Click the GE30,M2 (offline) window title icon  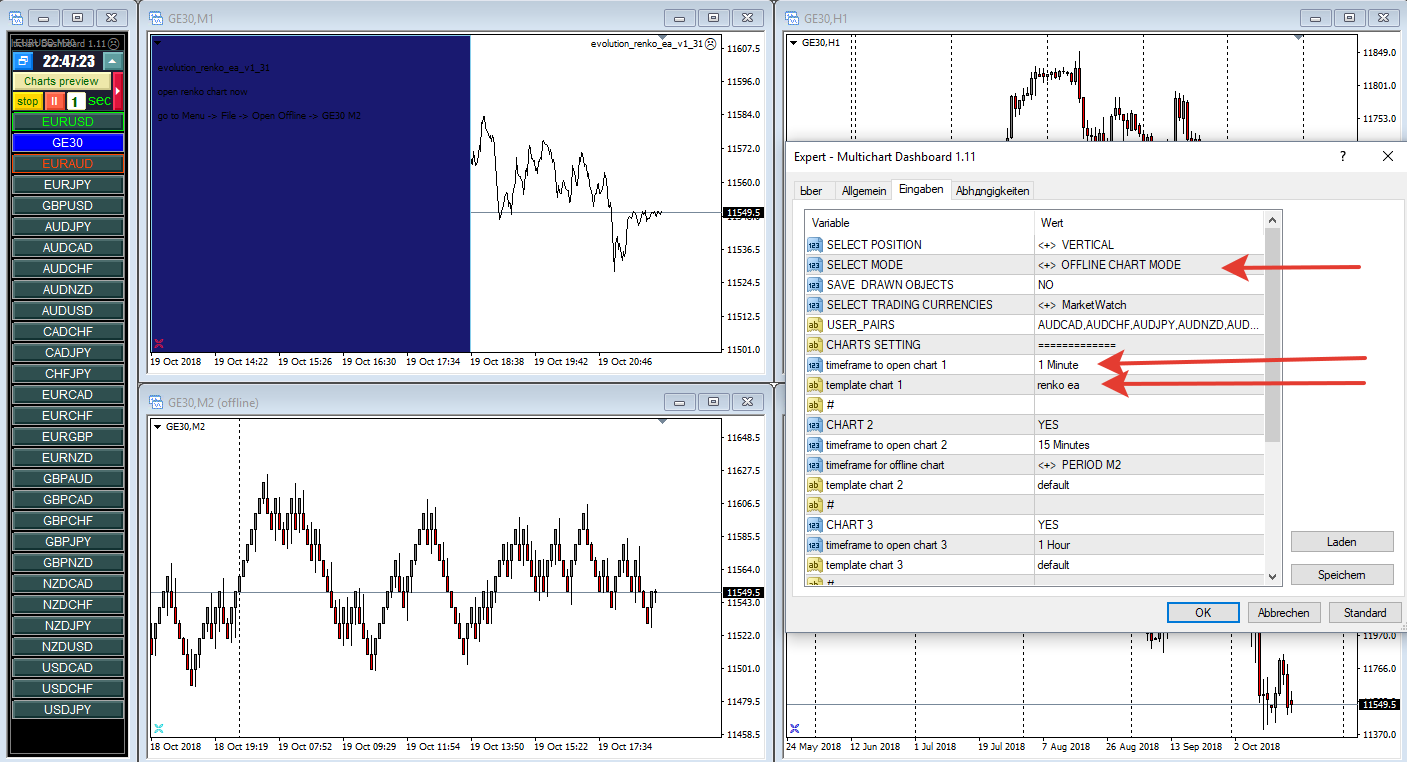click(x=155, y=402)
